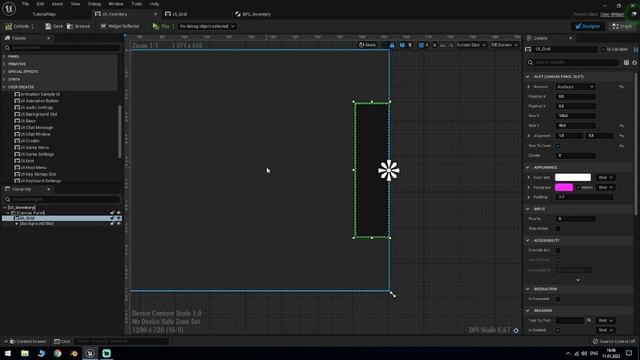Open File Explorer from taskbar
This screenshot has width=640, height=360.
coord(24,353)
